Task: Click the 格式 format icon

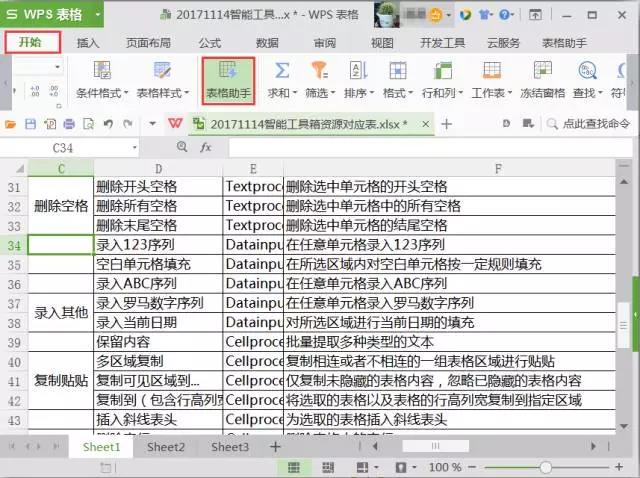Action: point(398,70)
